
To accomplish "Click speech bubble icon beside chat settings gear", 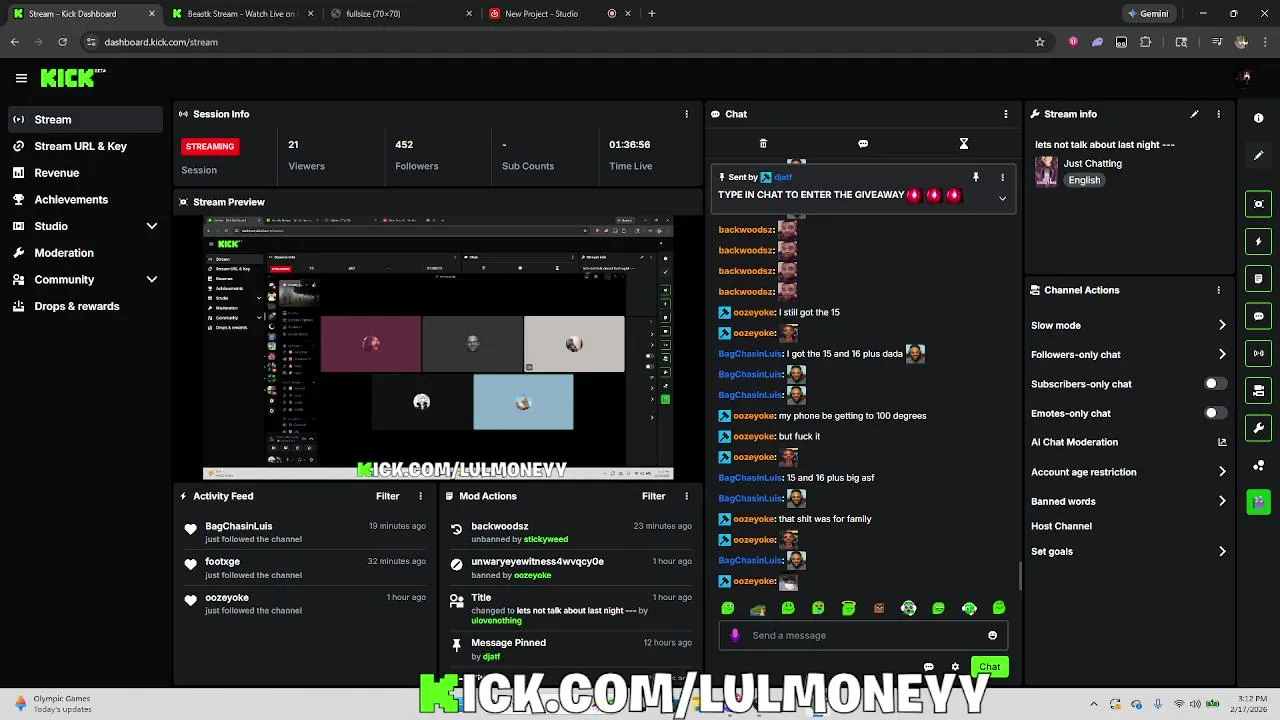I will 929,667.
